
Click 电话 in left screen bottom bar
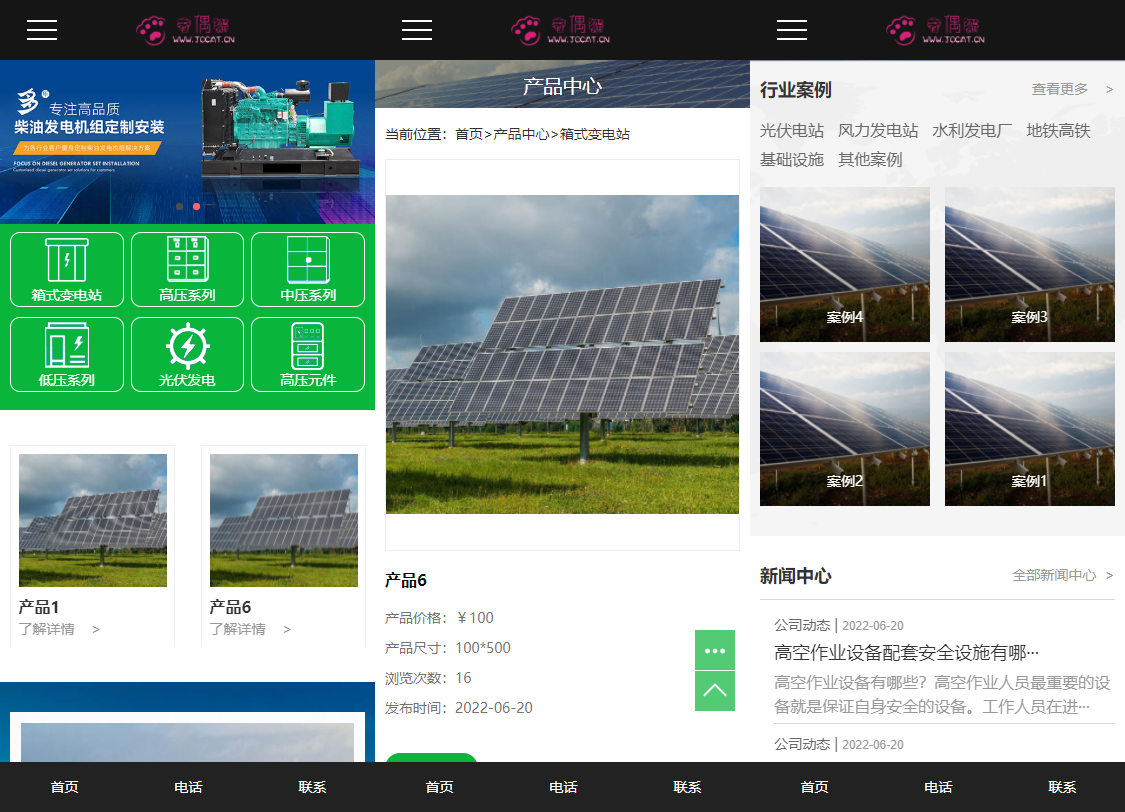(x=188, y=787)
